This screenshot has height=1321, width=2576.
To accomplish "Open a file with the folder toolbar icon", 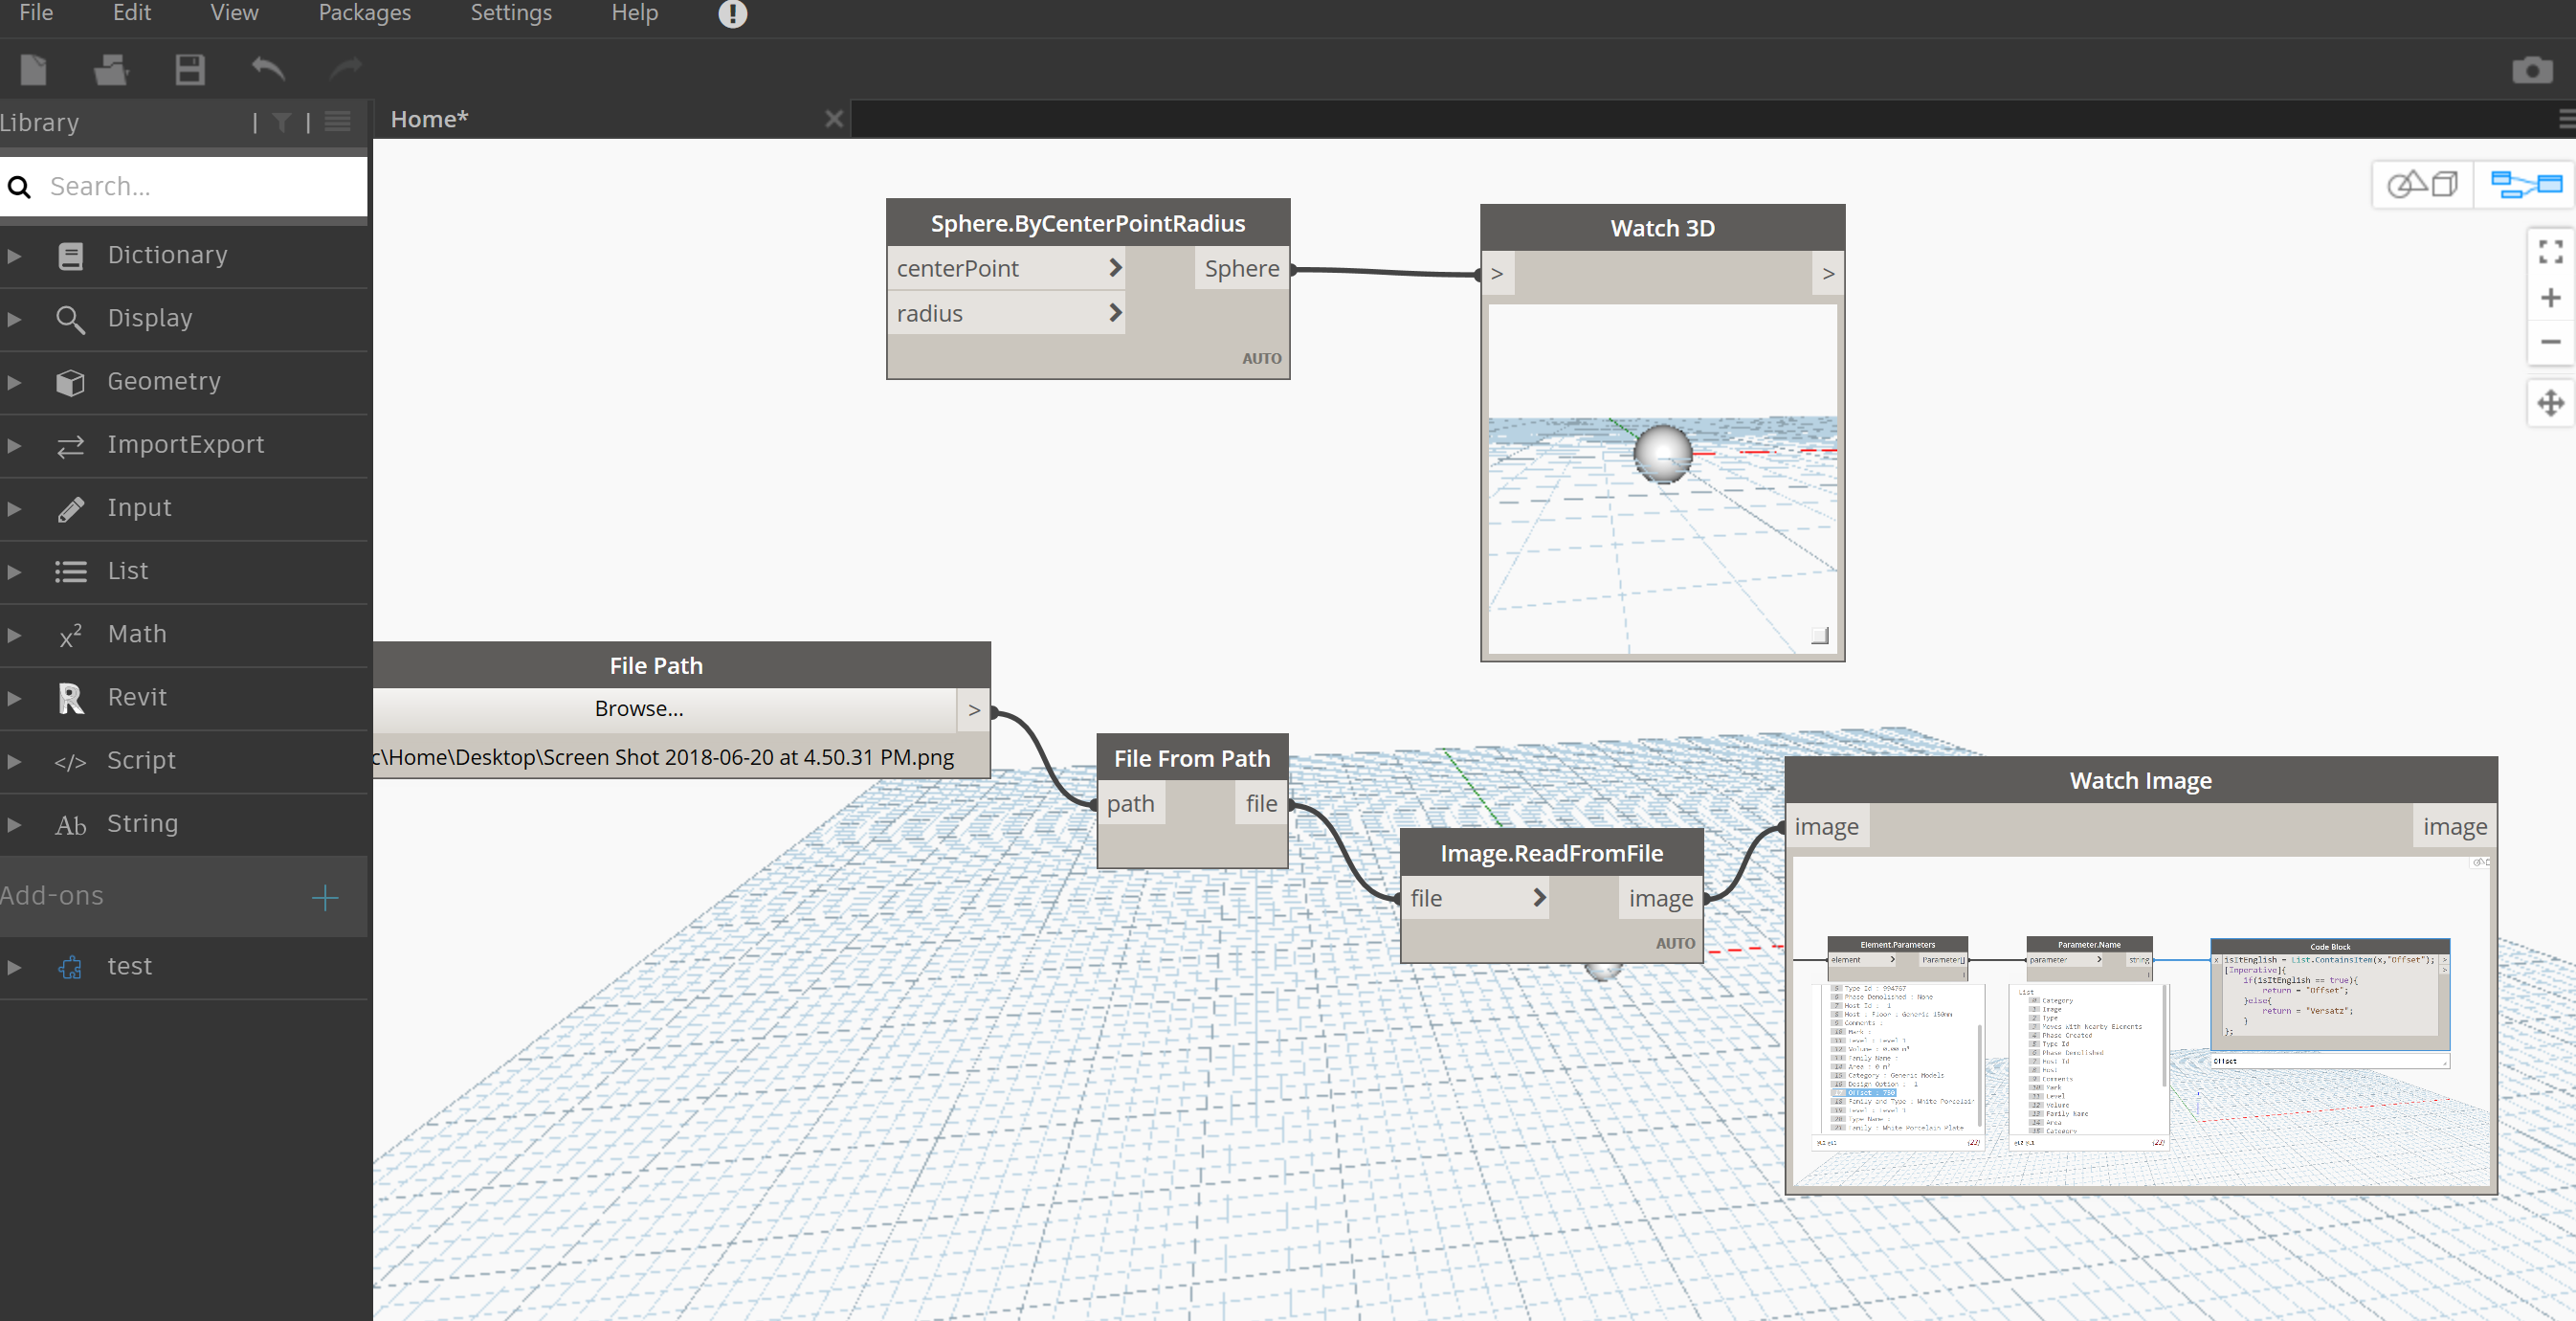I will [x=110, y=69].
